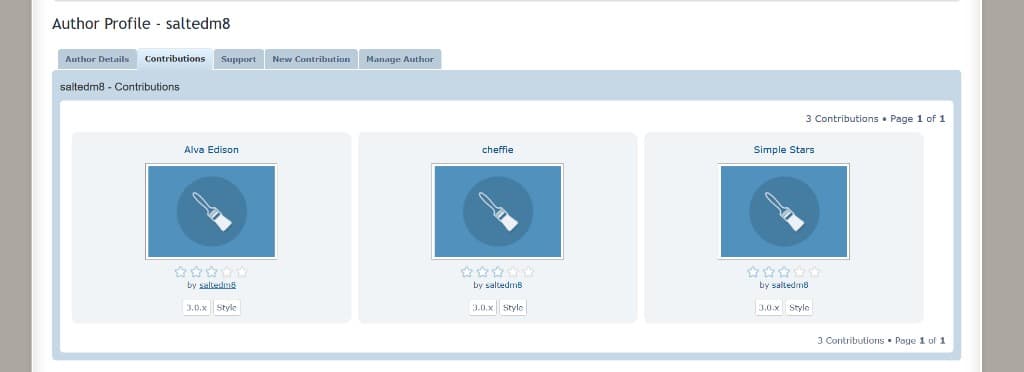Screen dimensions: 1024x372
Task: Click third rating star of Simple Stars
Action: (784, 271)
